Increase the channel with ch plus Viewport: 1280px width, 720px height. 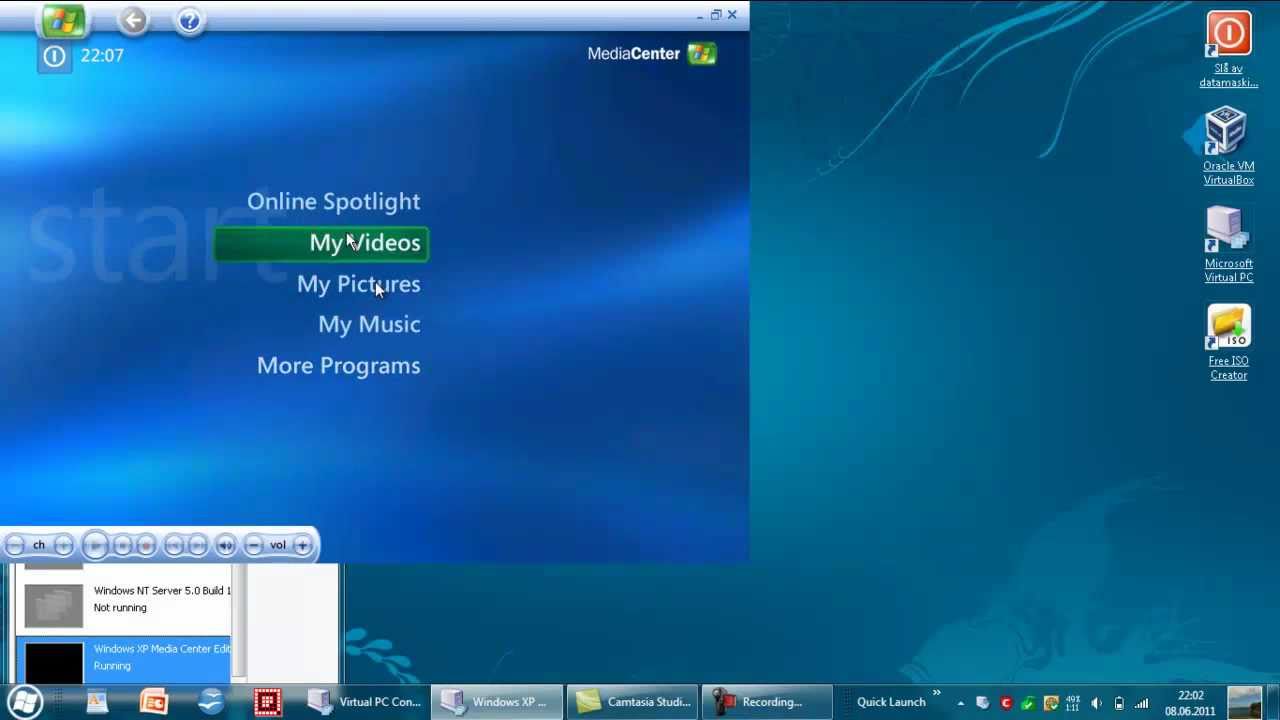click(63, 545)
